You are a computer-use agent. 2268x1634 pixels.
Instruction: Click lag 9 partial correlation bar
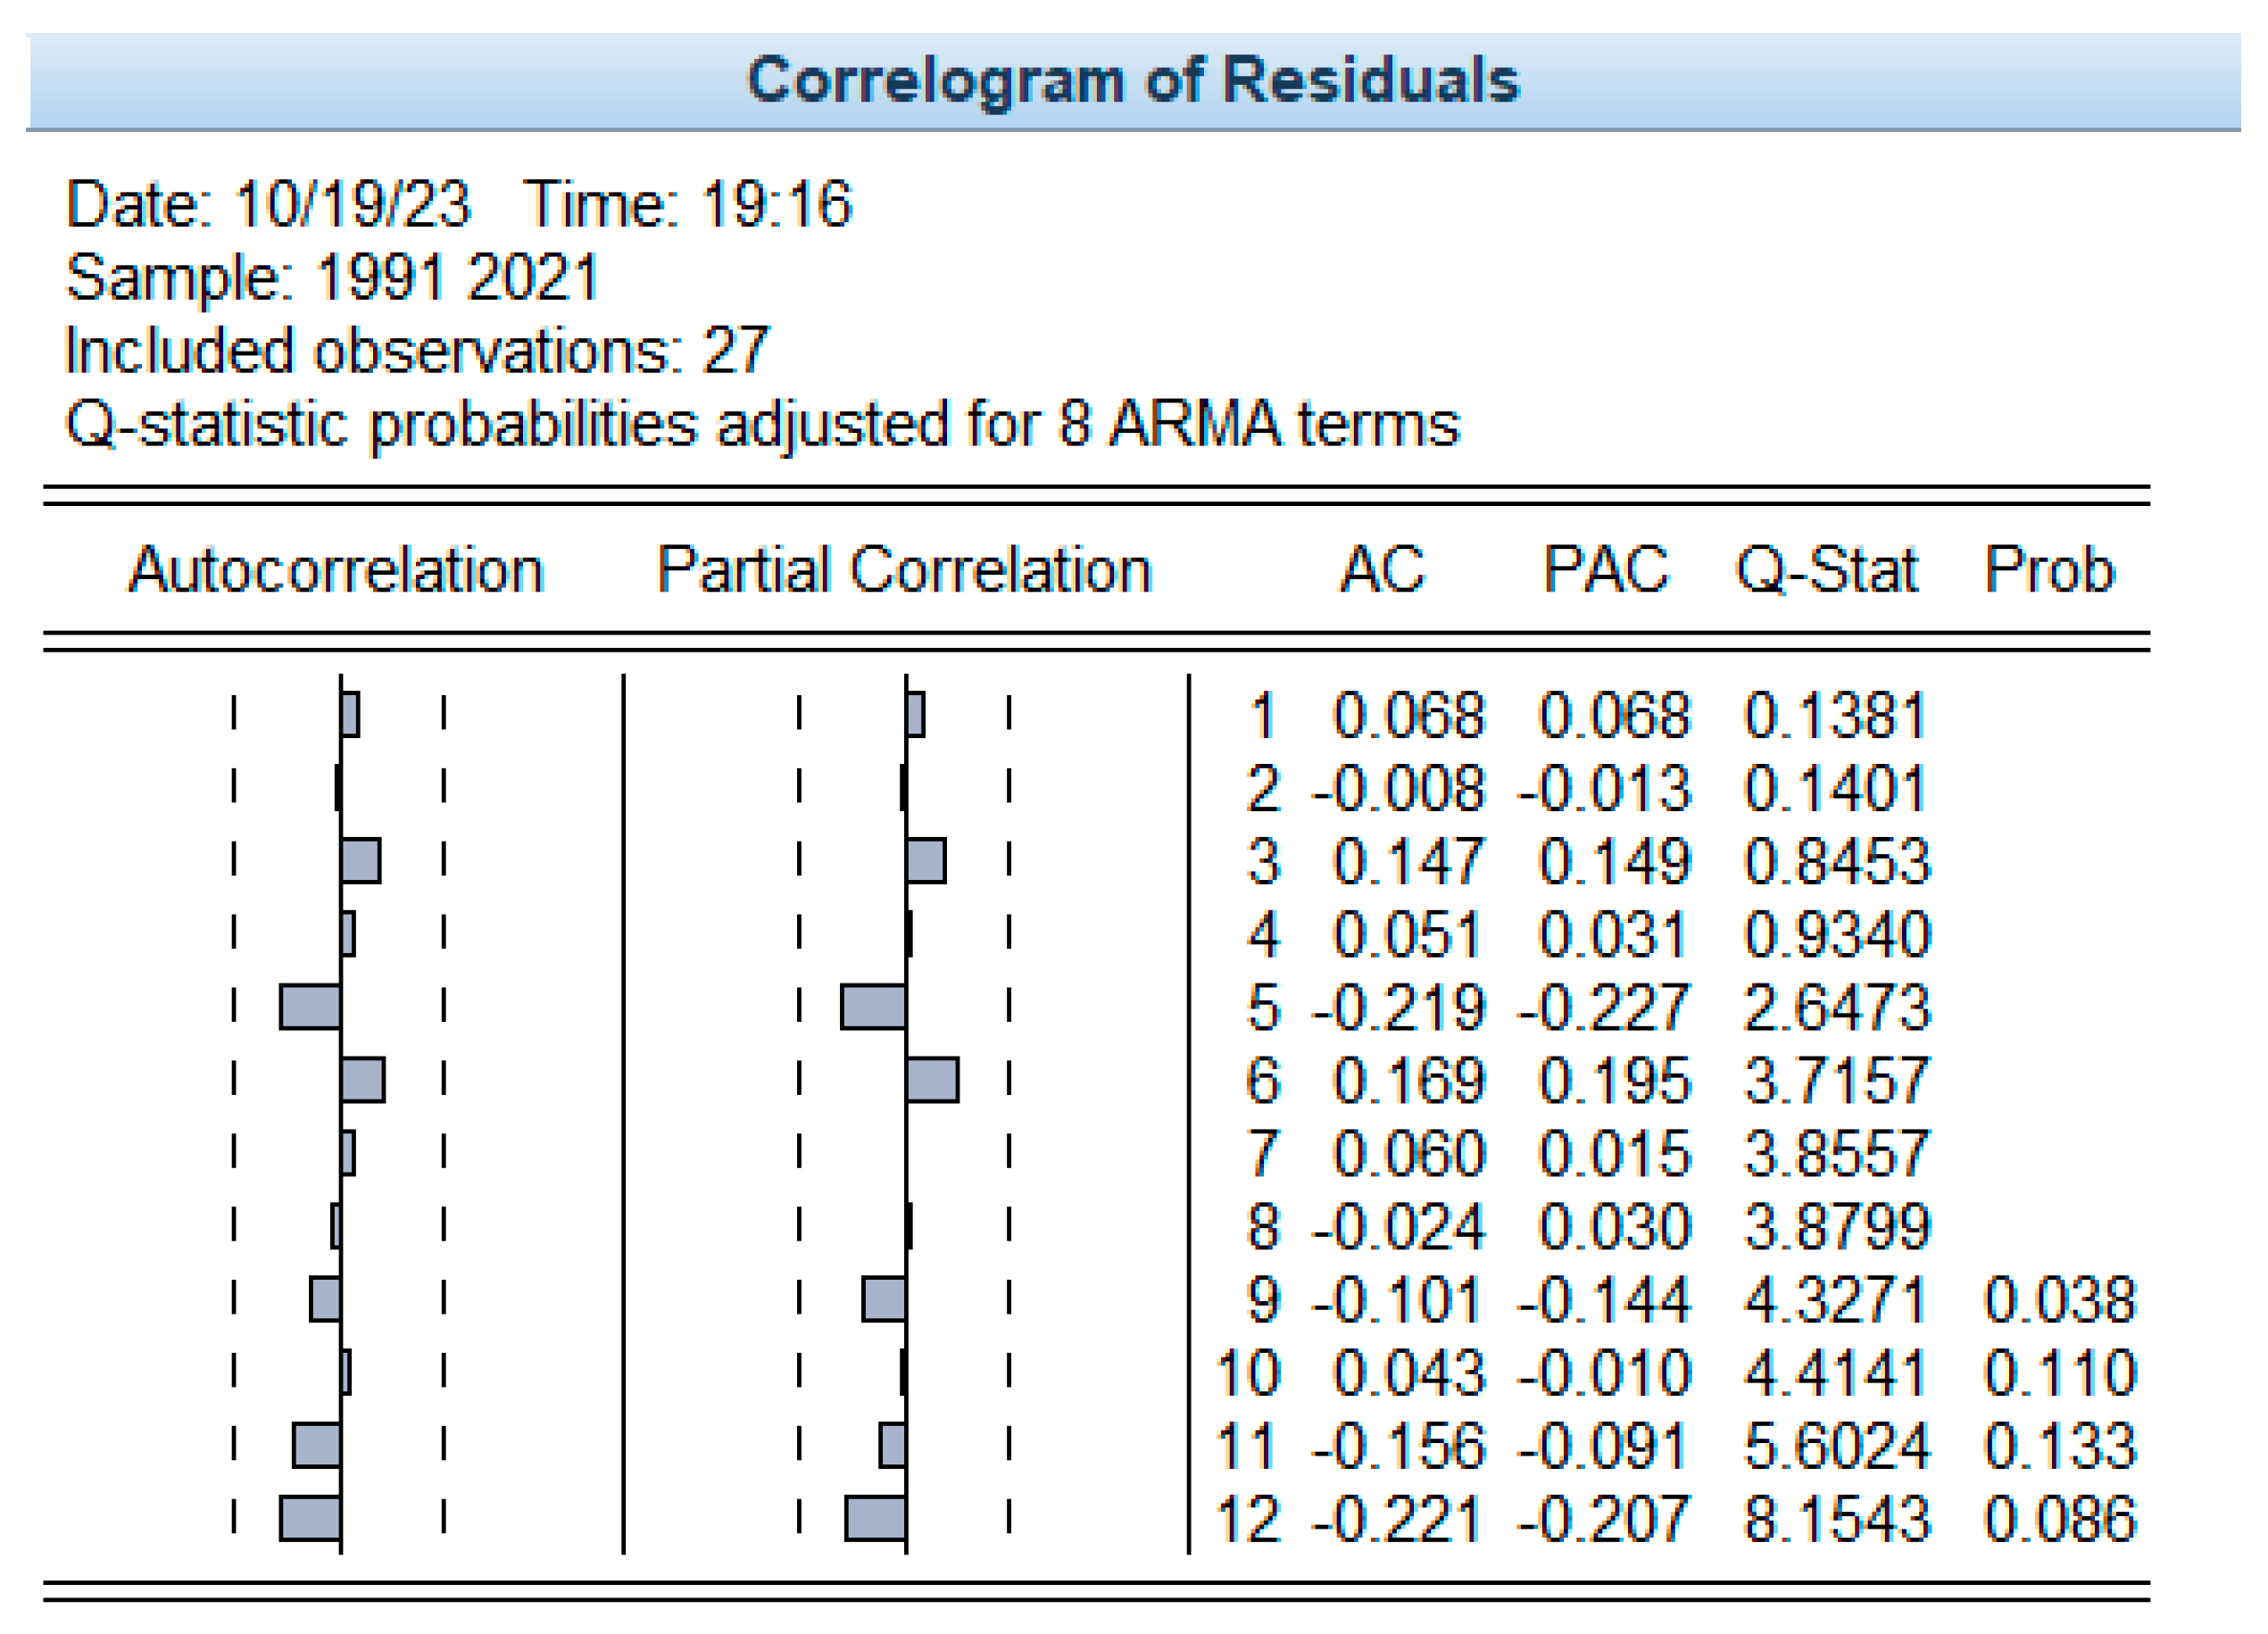884,1299
